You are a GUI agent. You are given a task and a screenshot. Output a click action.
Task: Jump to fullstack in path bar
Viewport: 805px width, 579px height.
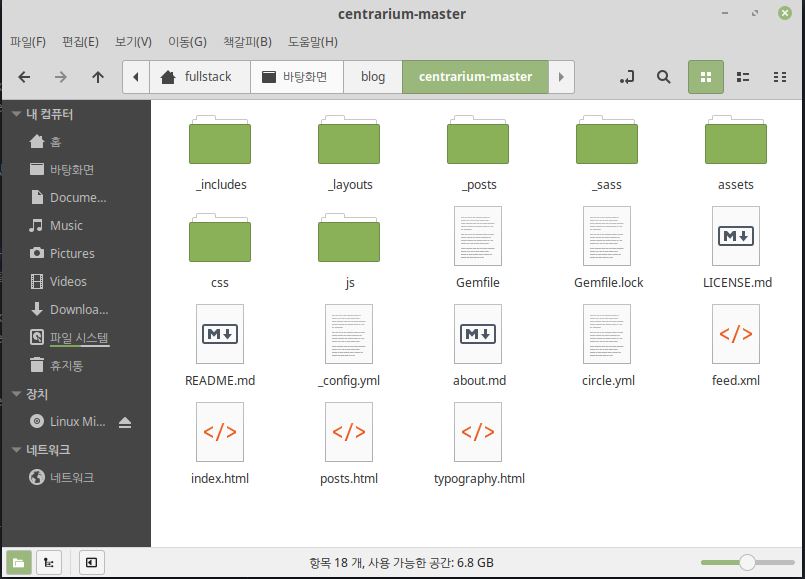[200, 77]
